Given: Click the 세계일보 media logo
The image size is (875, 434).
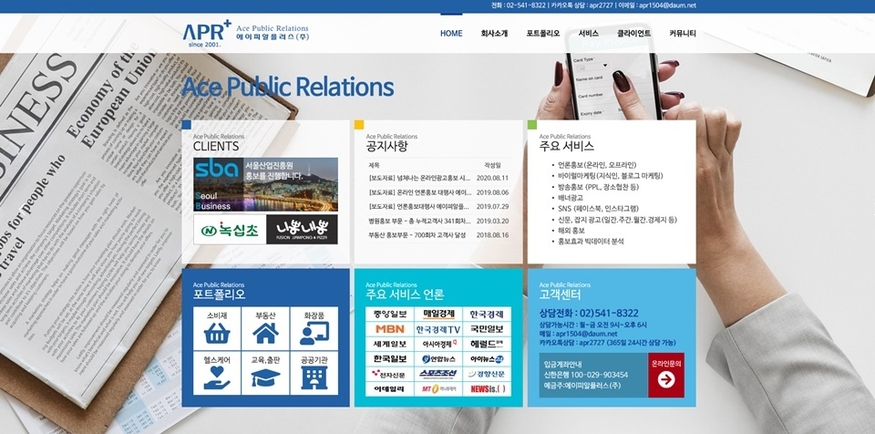Looking at the screenshot, I should [390, 344].
